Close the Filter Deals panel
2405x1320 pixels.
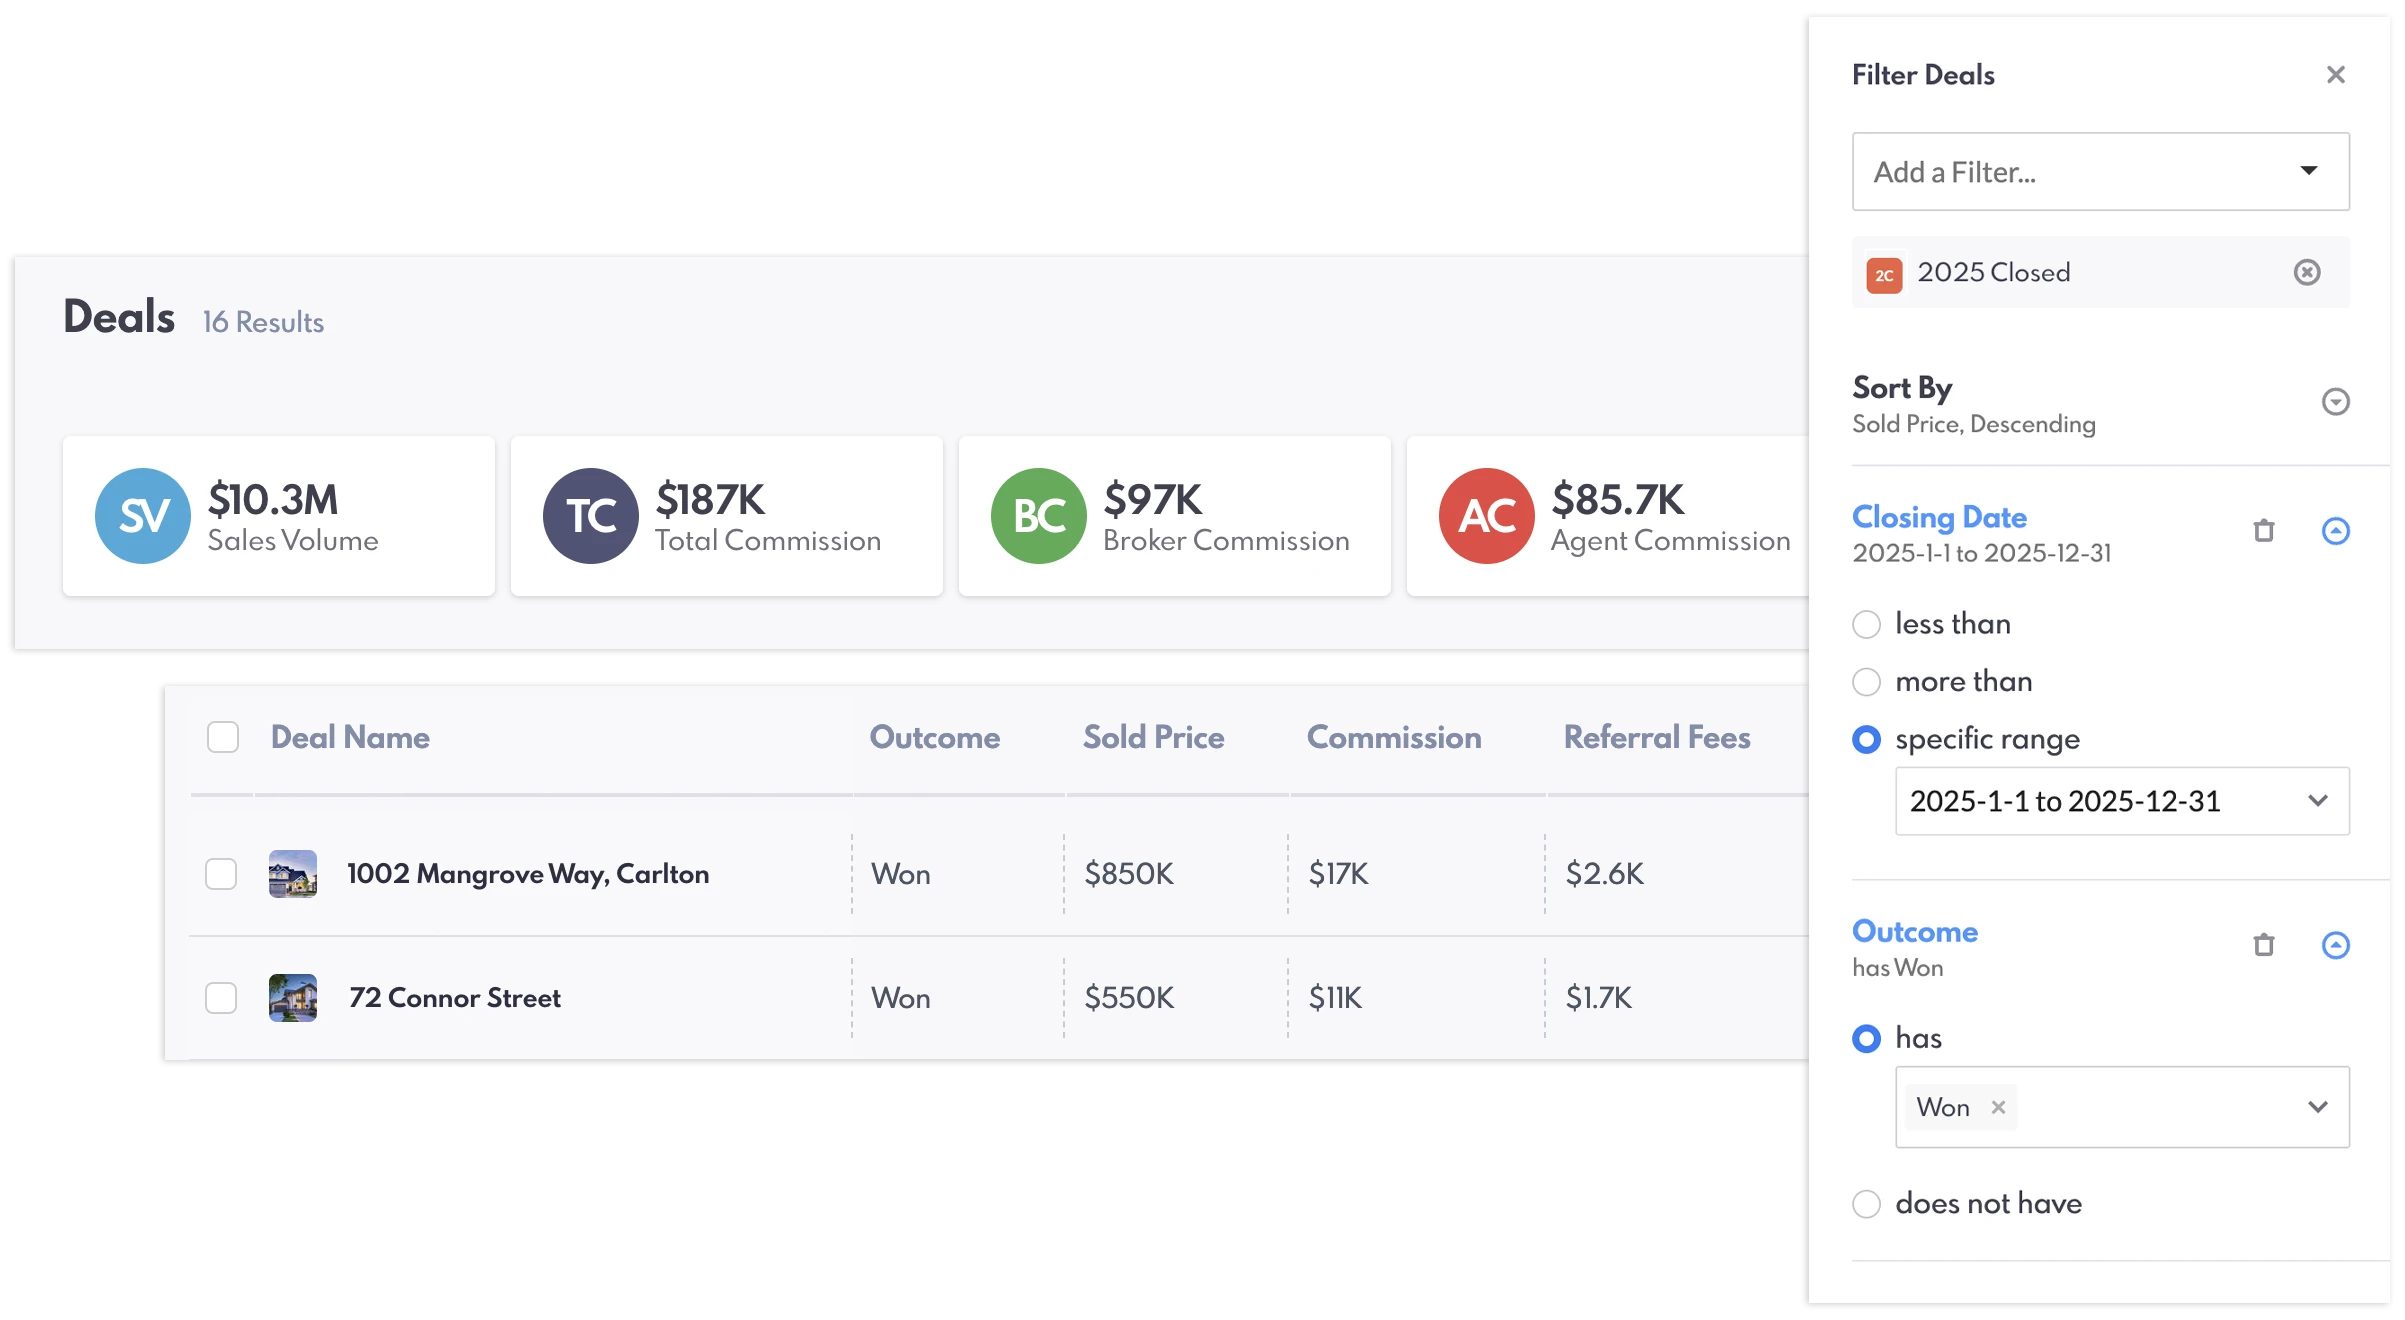2334,75
